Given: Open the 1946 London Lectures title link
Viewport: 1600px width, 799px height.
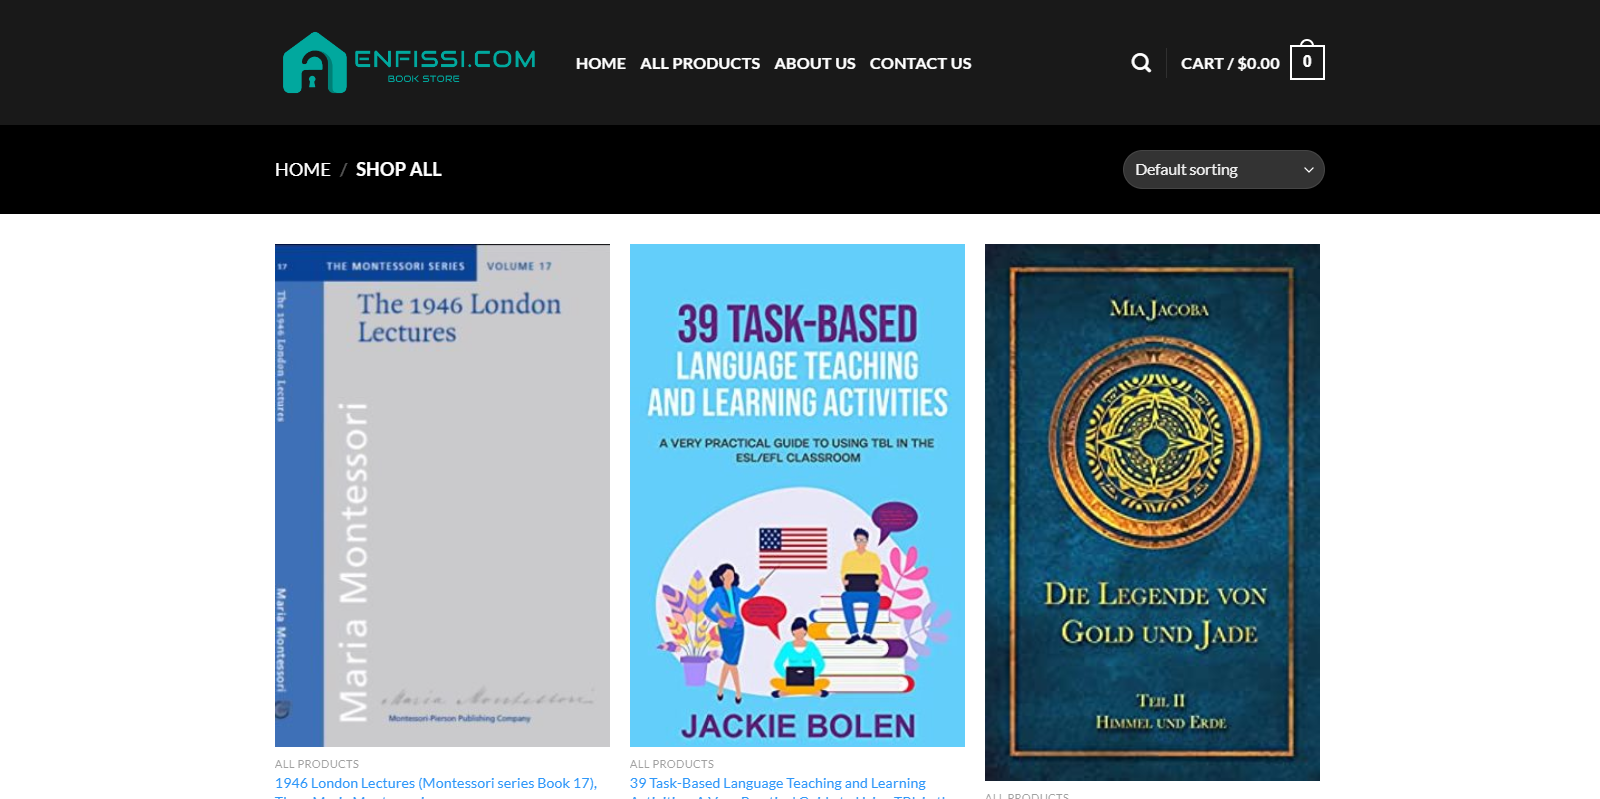Looking at the screenshot, I should pyautogui.click(x=436, y=789).
